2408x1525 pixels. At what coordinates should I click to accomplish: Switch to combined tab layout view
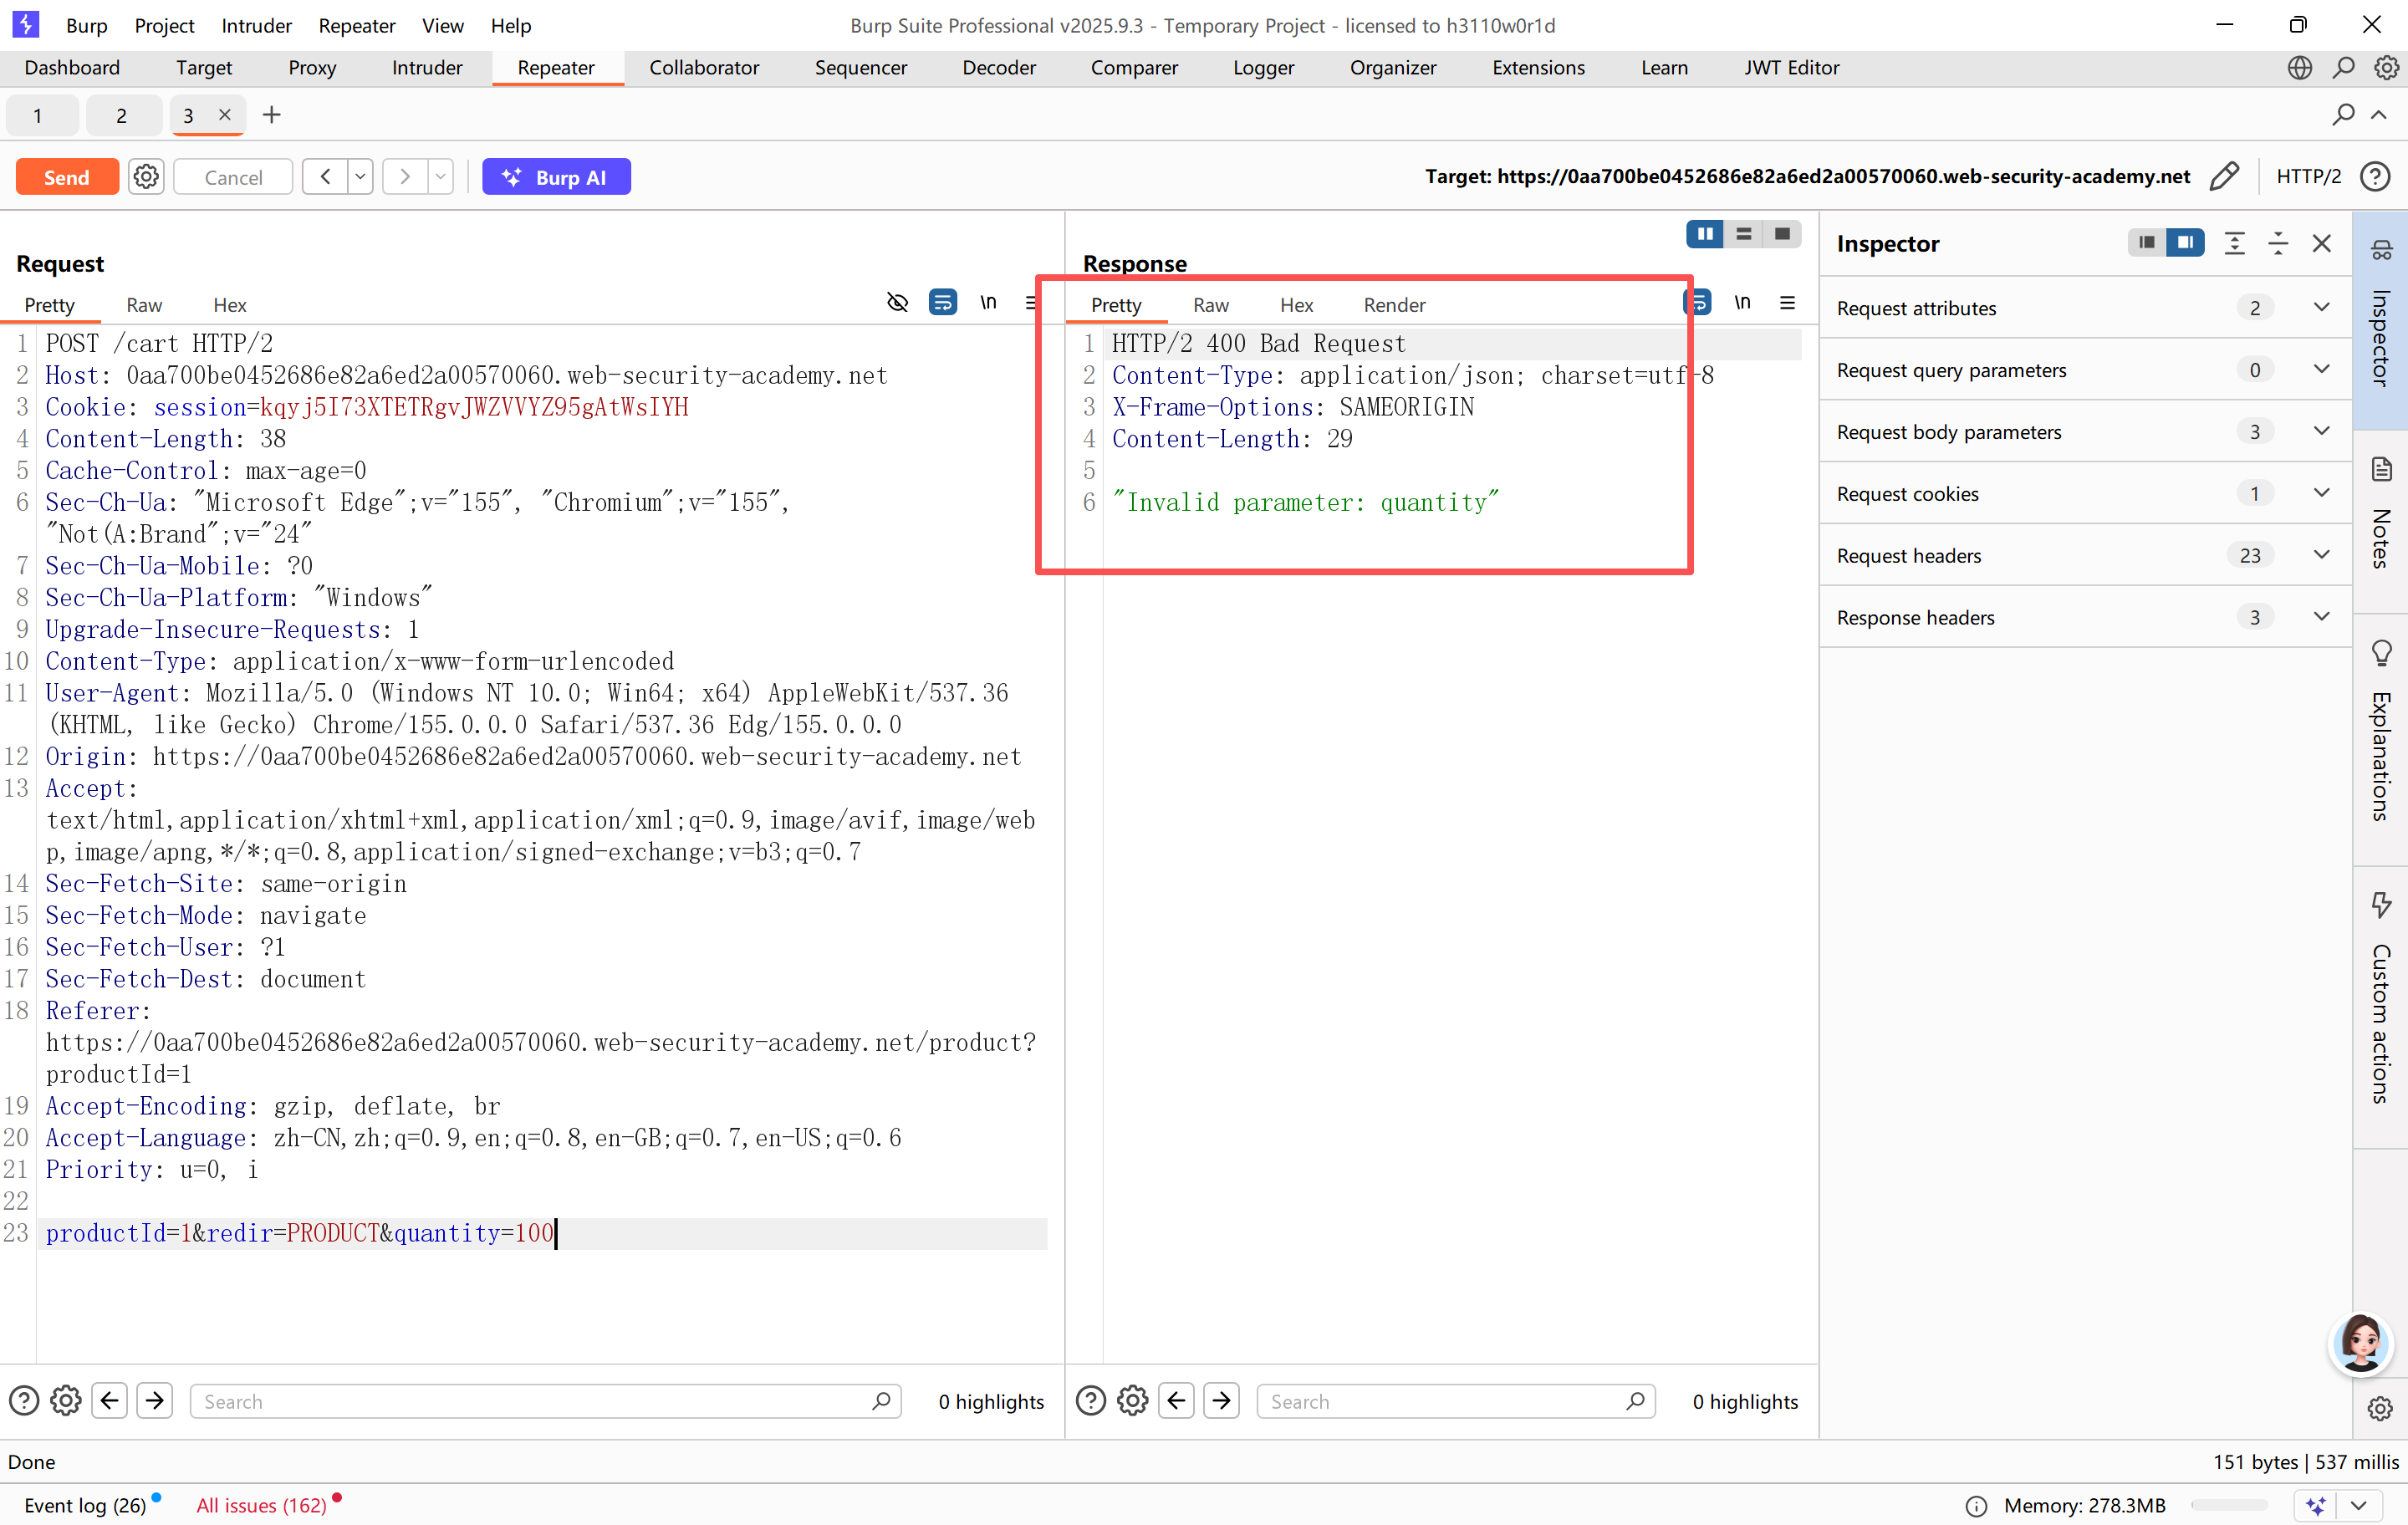point(1782,234)
